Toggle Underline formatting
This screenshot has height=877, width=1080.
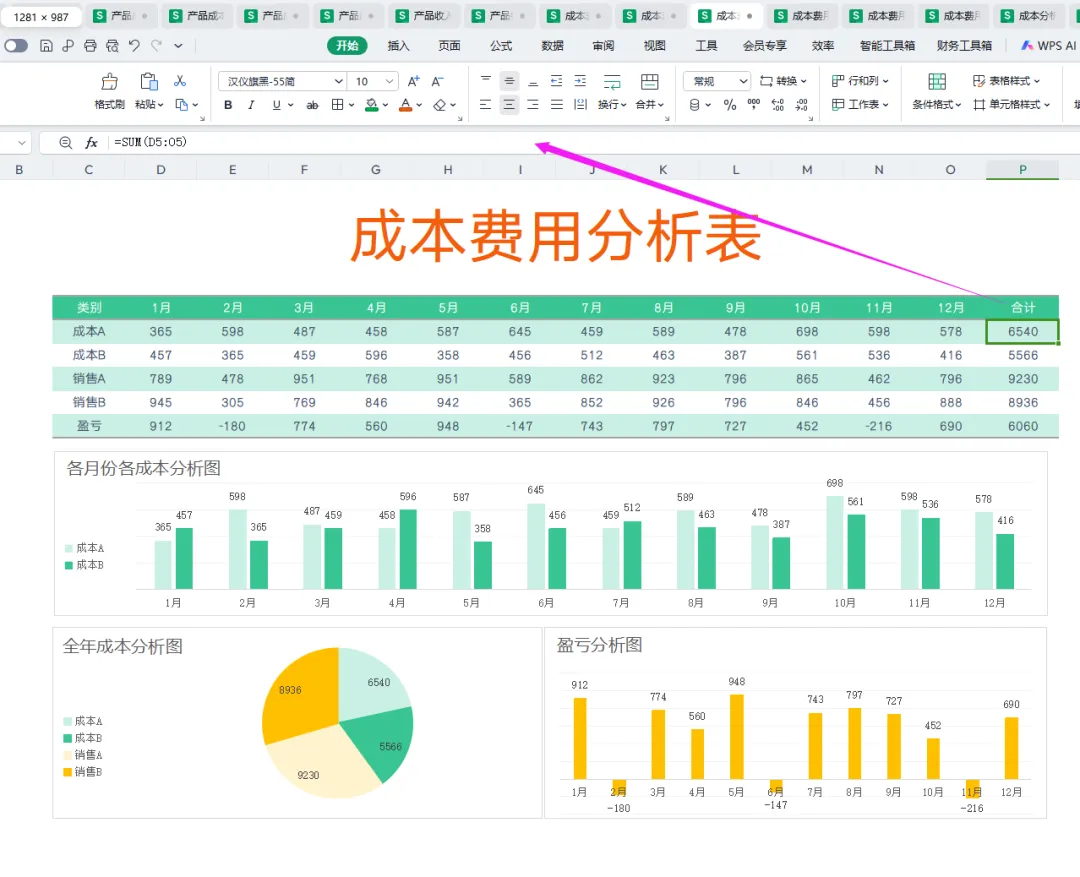coord(276,105)
